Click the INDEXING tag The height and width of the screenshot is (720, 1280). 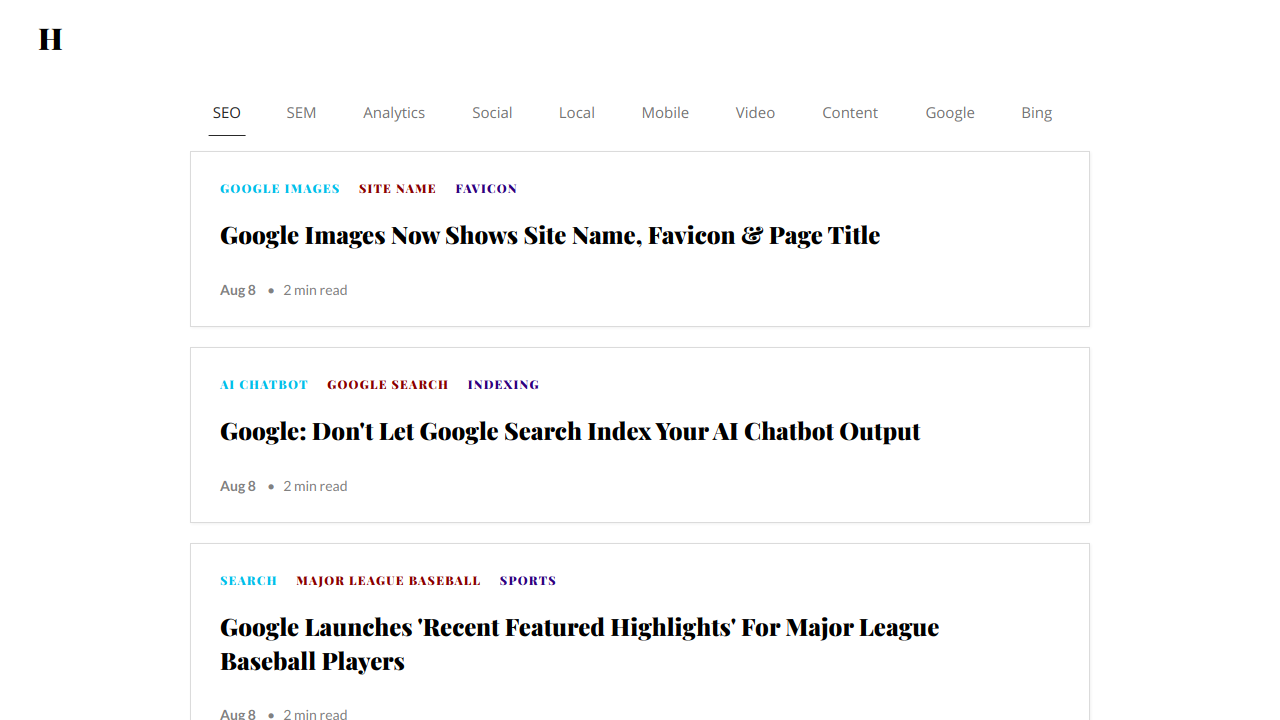(x=503, y=385)
